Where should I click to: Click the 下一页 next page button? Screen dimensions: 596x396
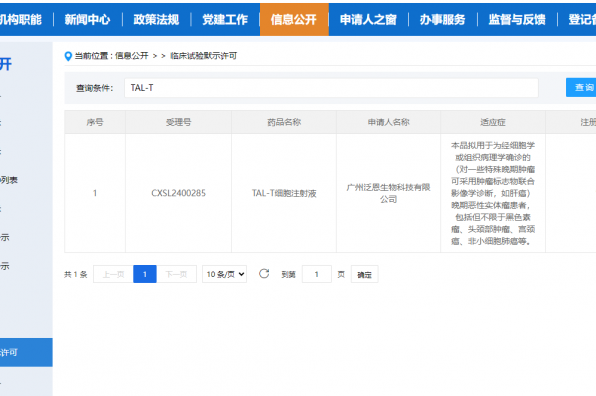click(x=177, y=274)
